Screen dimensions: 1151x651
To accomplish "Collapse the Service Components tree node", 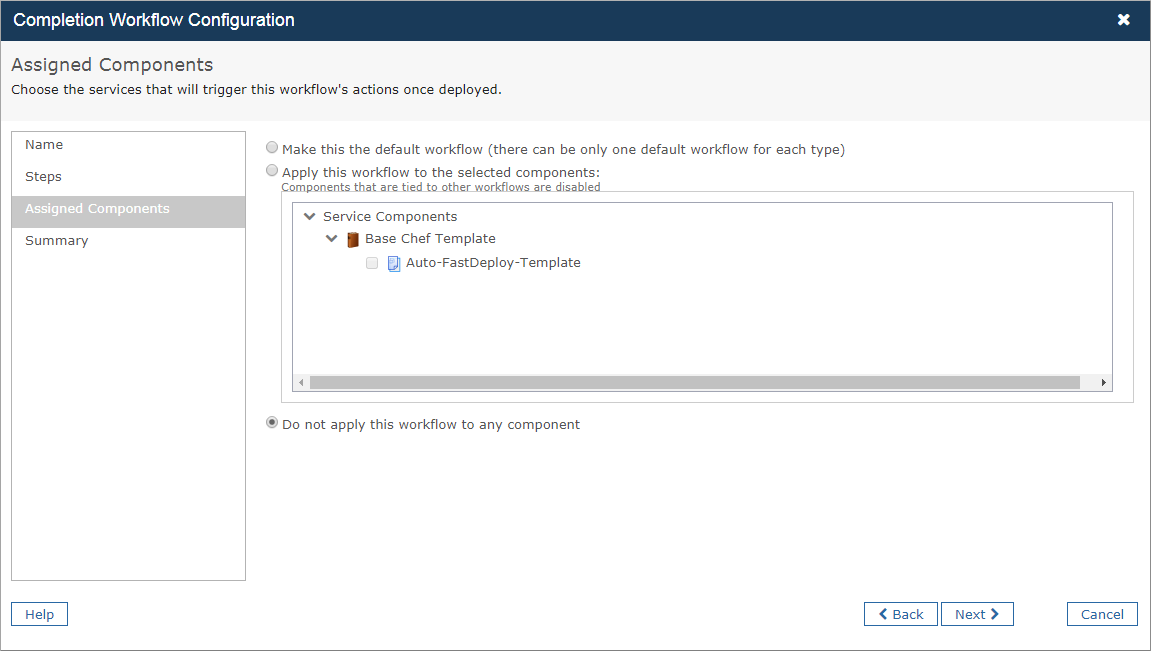I will pos(310,217).
